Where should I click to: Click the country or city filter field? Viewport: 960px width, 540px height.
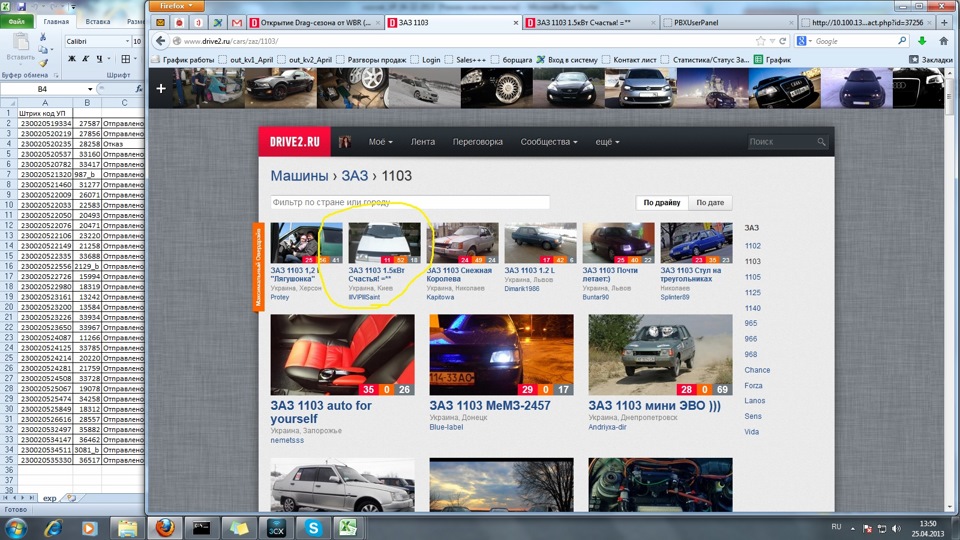(410, 202)
